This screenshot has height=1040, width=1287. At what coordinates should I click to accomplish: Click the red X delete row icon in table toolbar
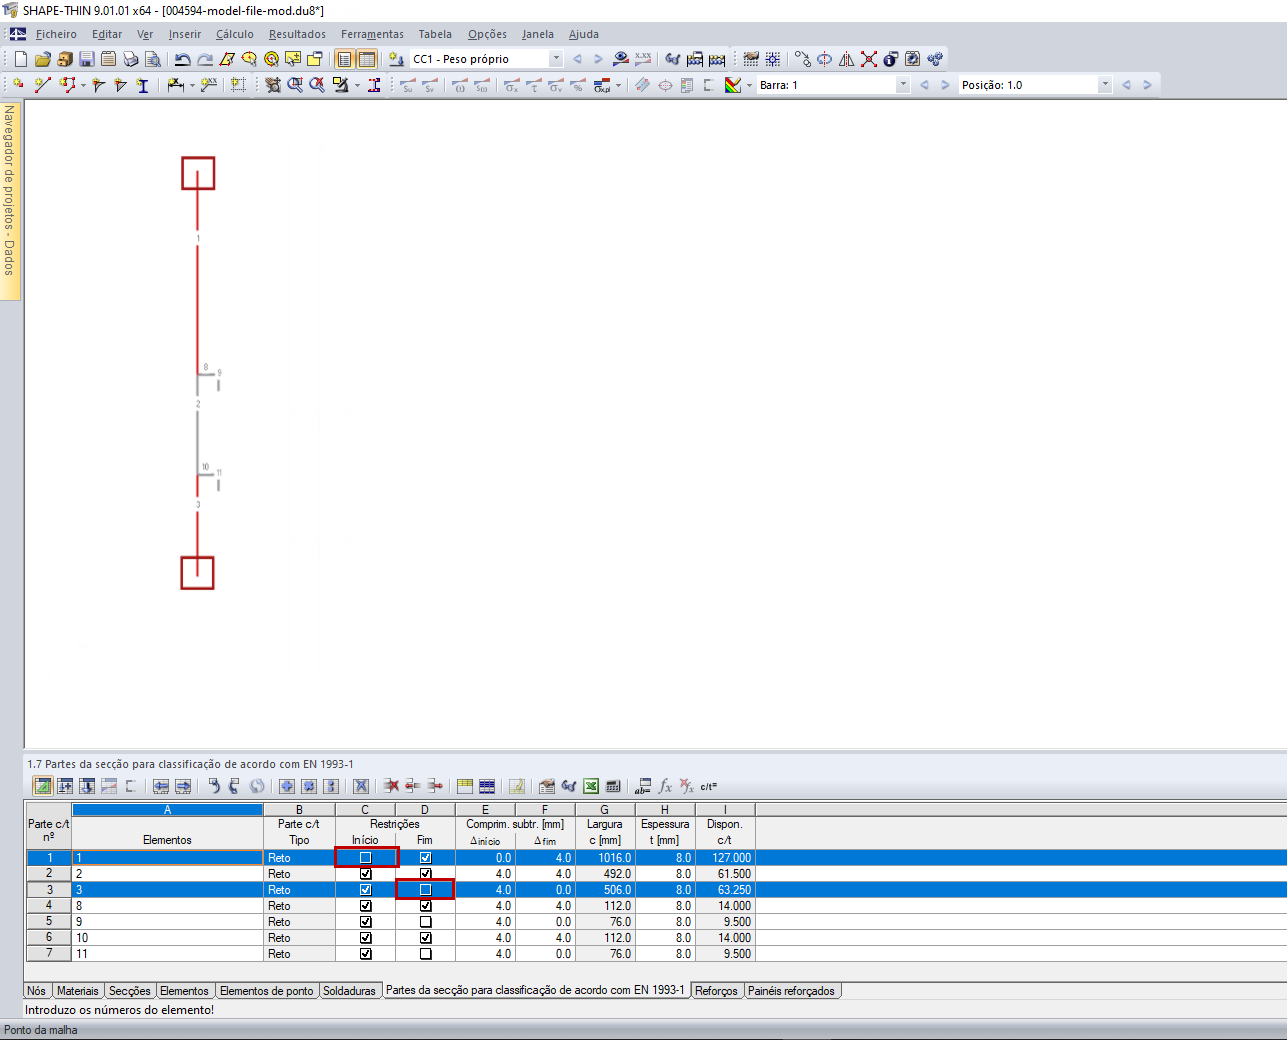[391, 786]
